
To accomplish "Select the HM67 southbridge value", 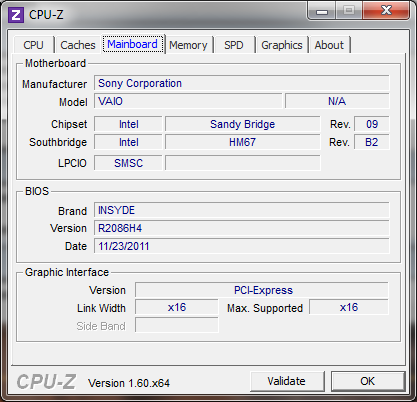I will click(243, 142).
